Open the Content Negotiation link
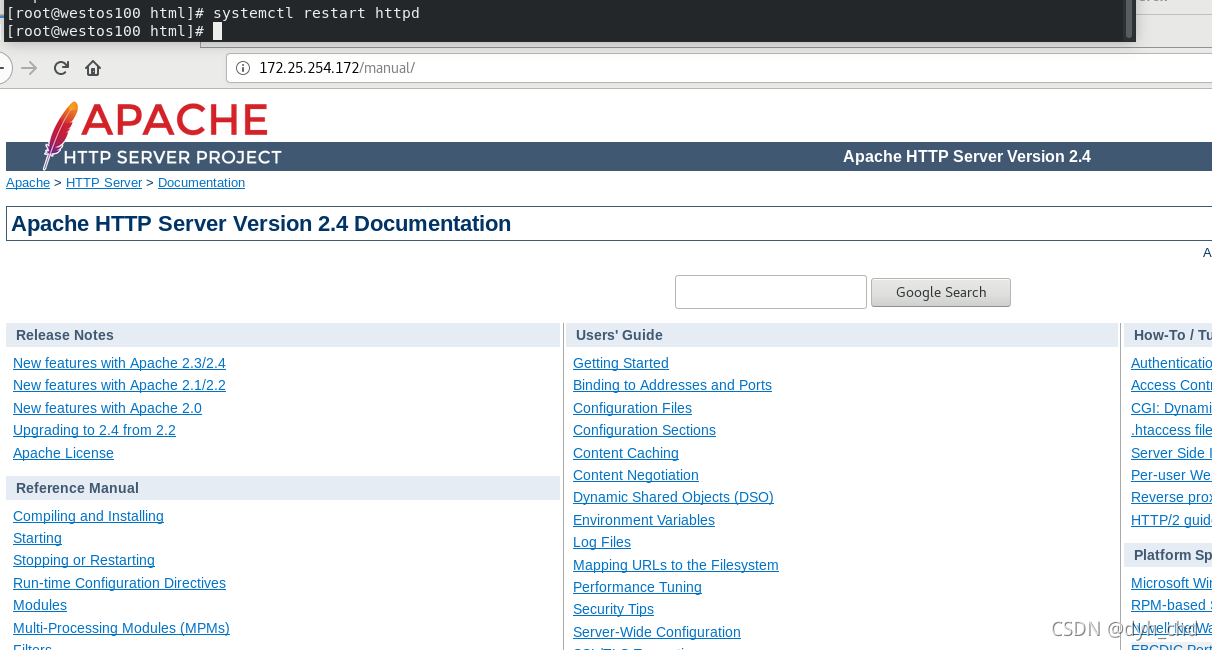 click(x=636, y=475)
